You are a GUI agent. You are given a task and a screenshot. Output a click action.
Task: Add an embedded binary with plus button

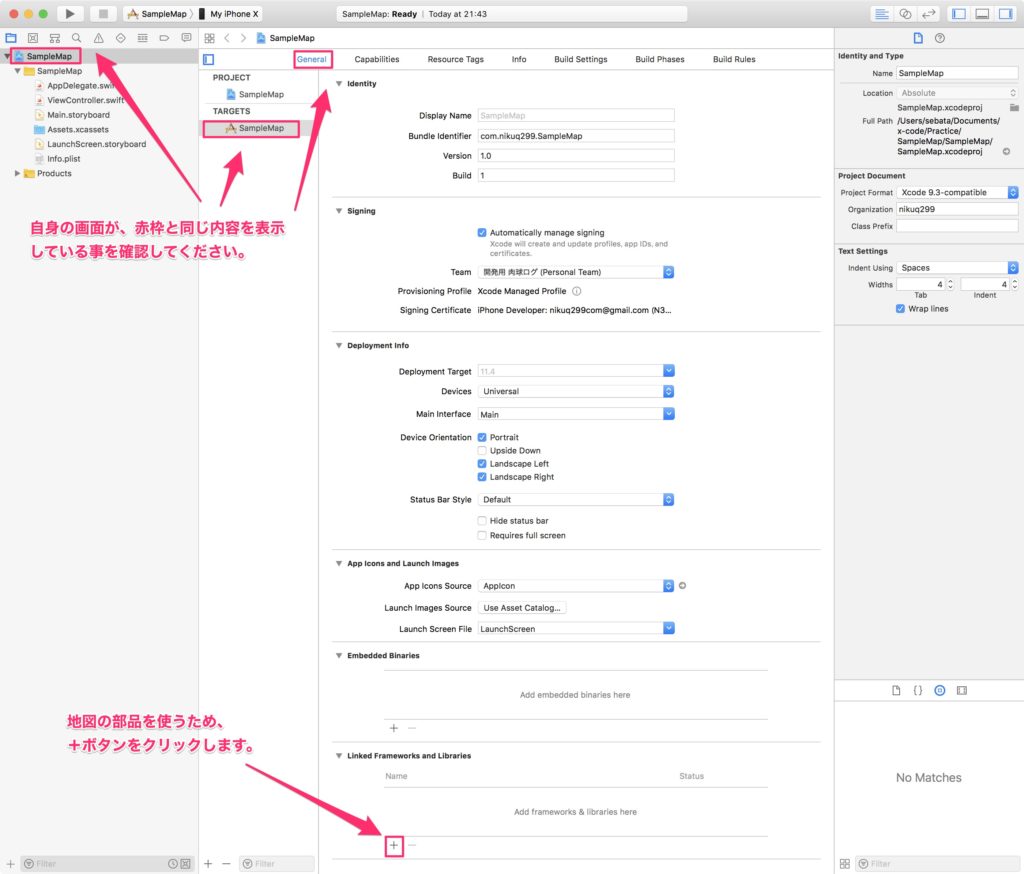coord(394,728)
